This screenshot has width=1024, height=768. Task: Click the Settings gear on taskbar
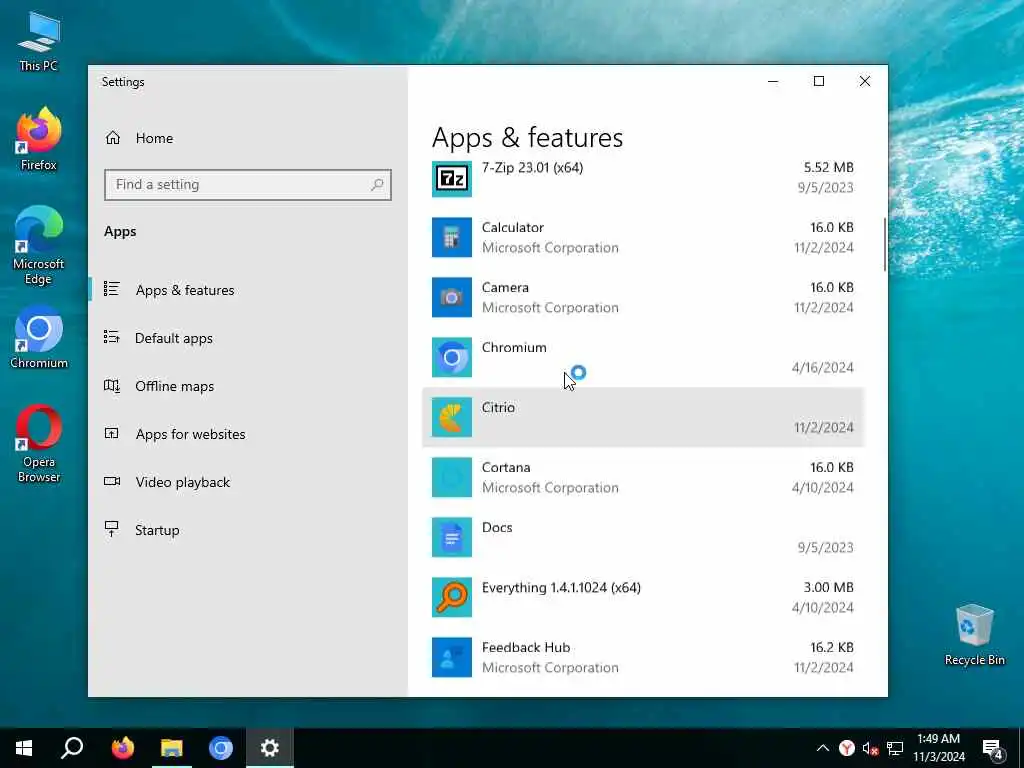coord(270,748)
